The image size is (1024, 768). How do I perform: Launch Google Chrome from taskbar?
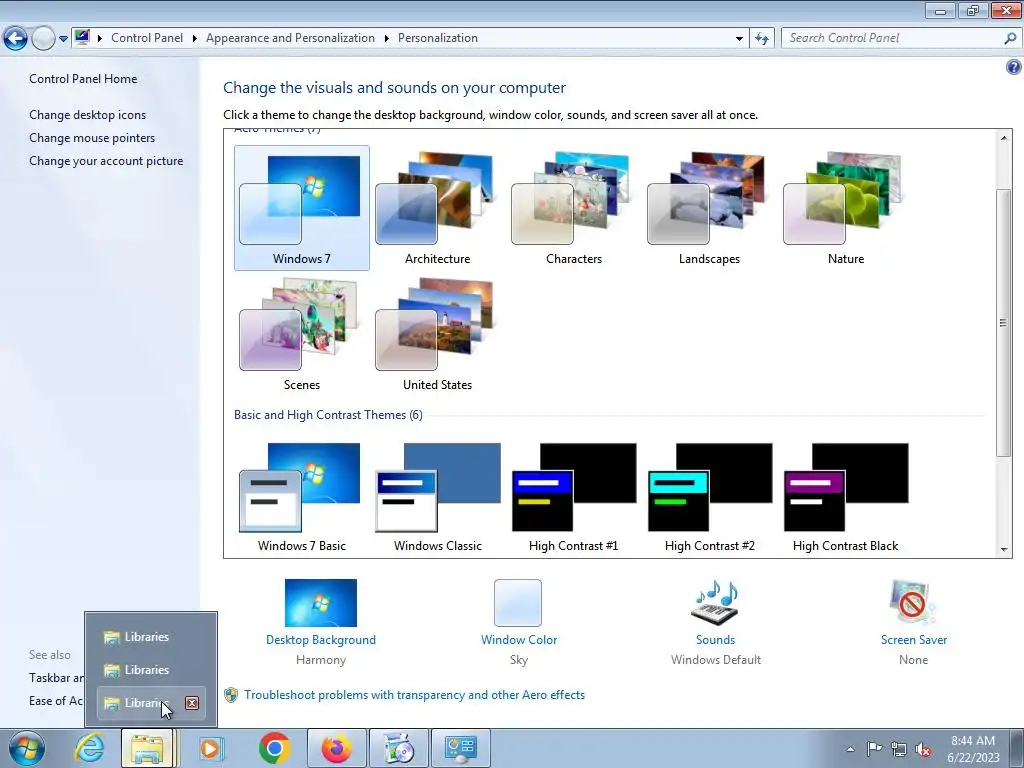point(274,748)
